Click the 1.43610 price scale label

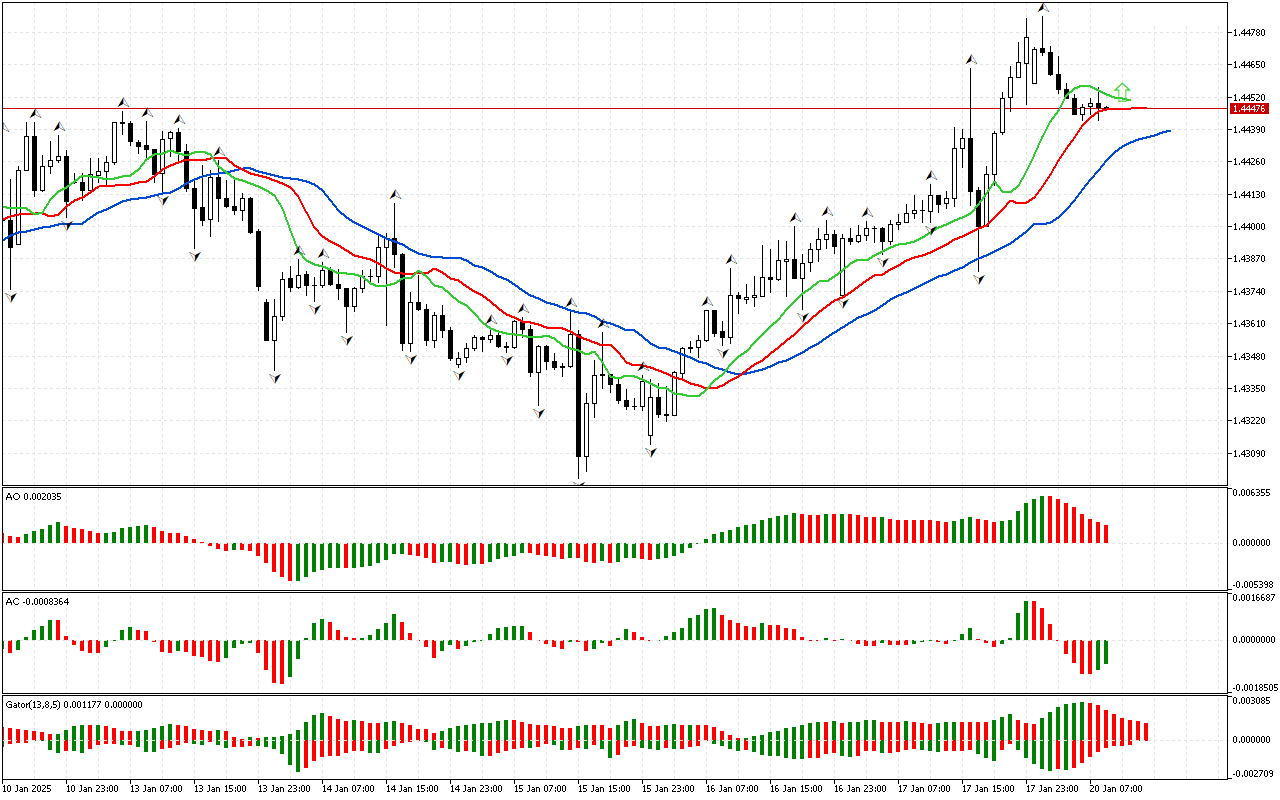click(x=1249, y=324)
